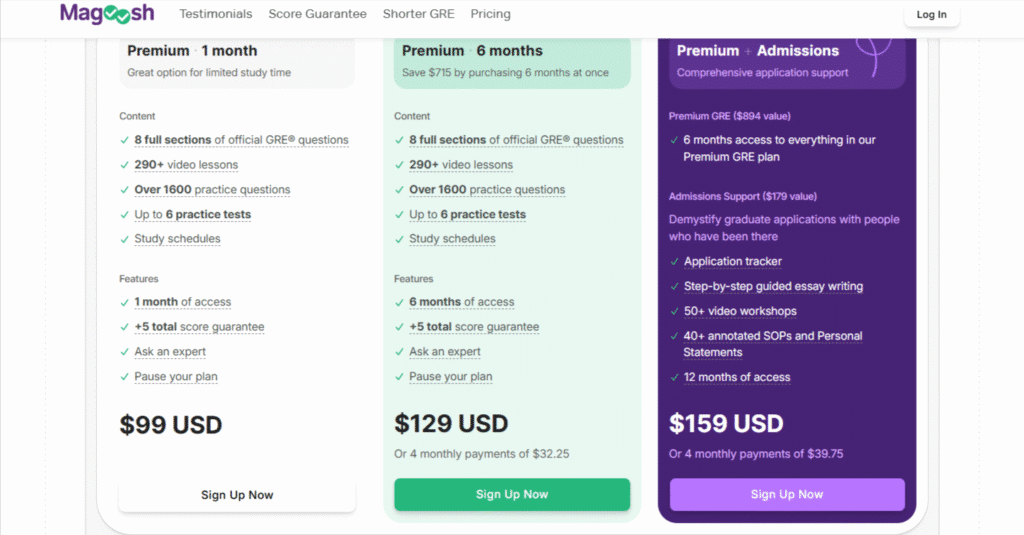1024x535 pixels.
Task: Open the Shorter GRE link
Action: [x=417, y=14]
